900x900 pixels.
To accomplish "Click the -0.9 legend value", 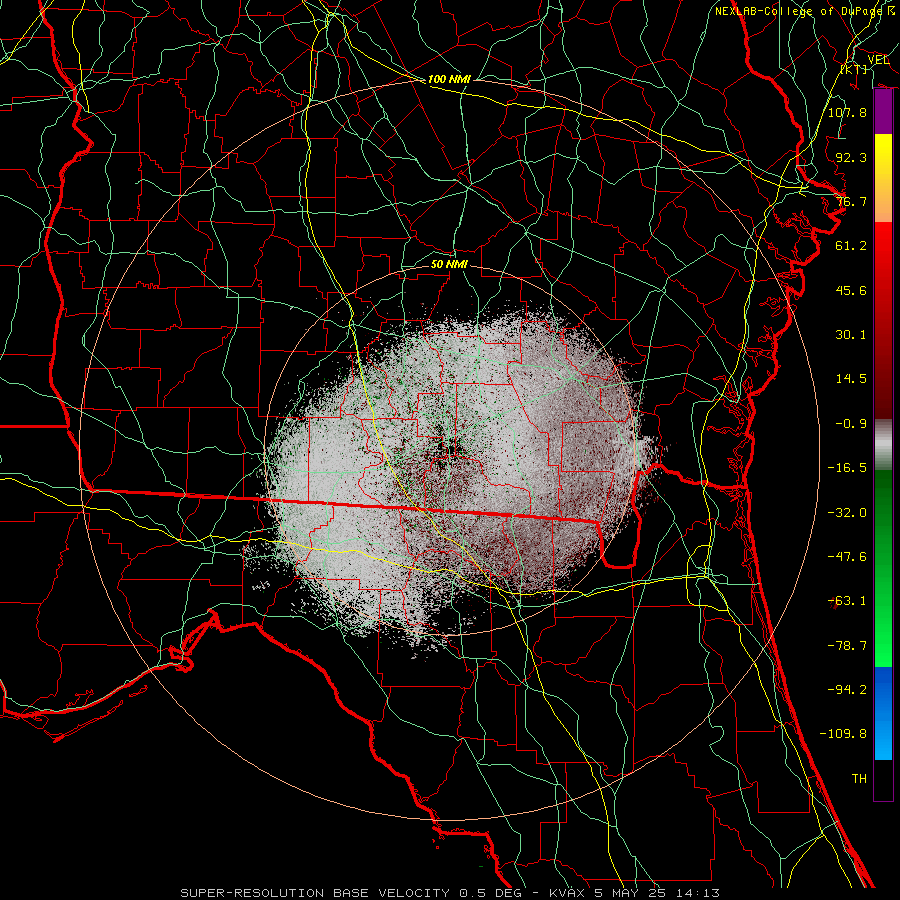I will pyautogui.click(x=851, y=424).
